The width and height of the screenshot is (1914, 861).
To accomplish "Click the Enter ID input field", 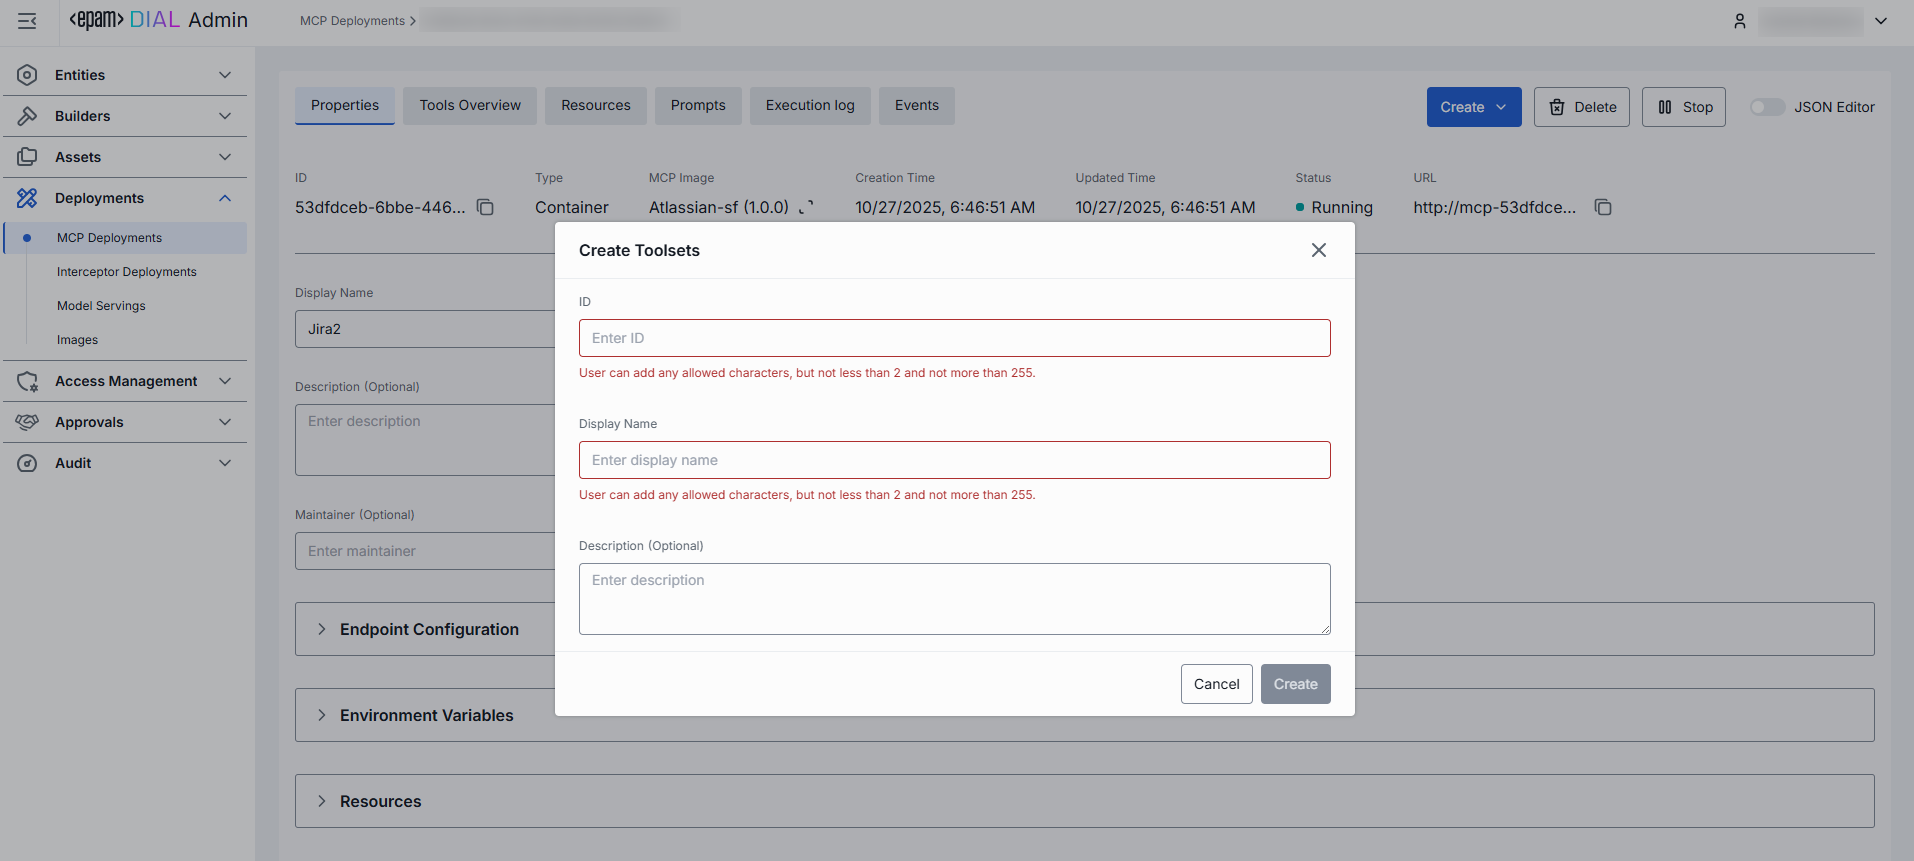I will coord(954,338).
